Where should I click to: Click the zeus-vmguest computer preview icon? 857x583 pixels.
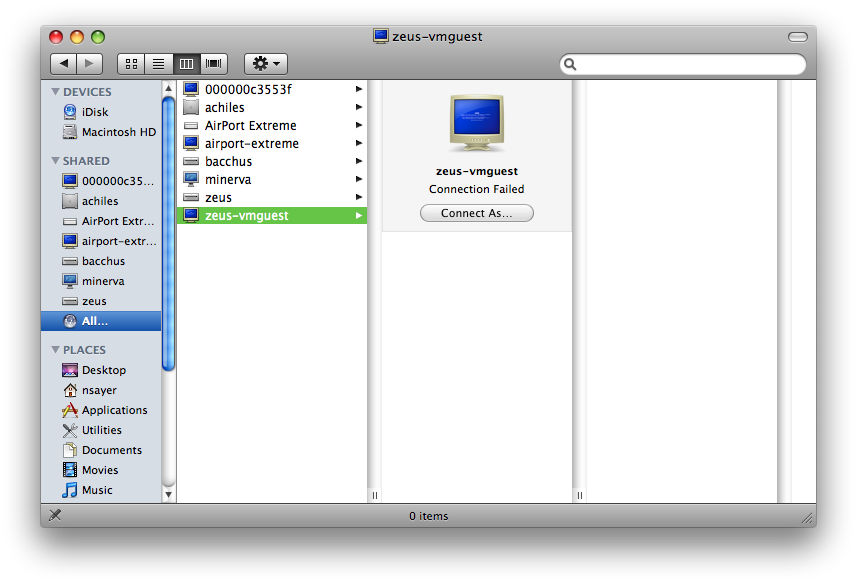pyautogui.click(x=477, y=123)
